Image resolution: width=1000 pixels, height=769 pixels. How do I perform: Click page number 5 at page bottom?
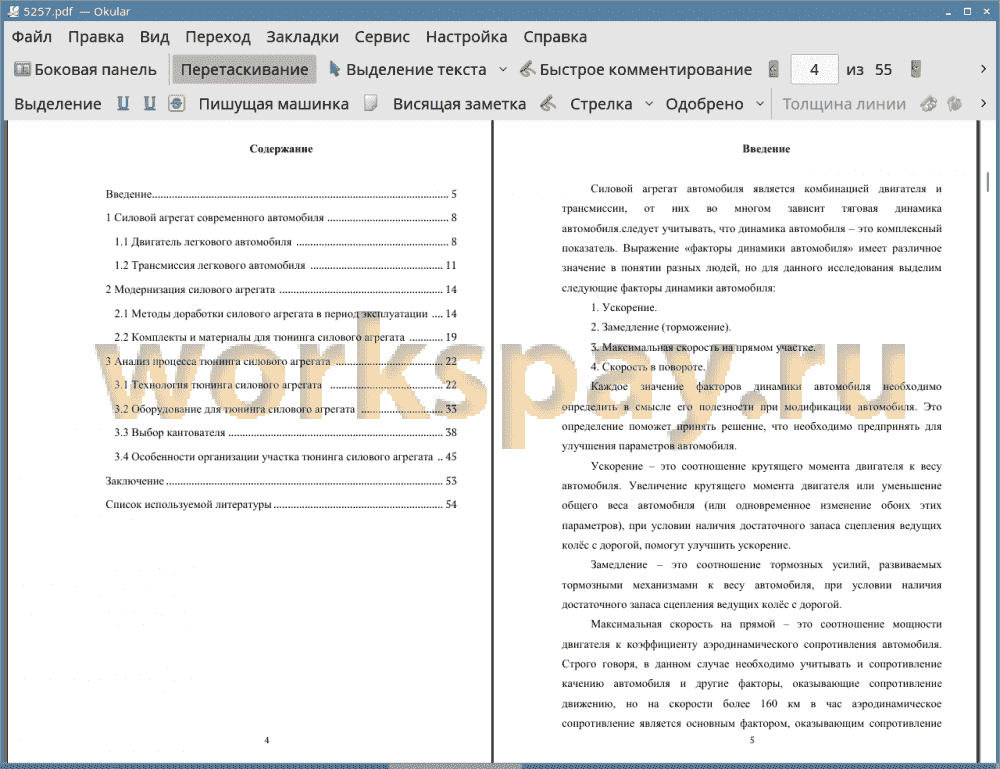click(752, 740)
